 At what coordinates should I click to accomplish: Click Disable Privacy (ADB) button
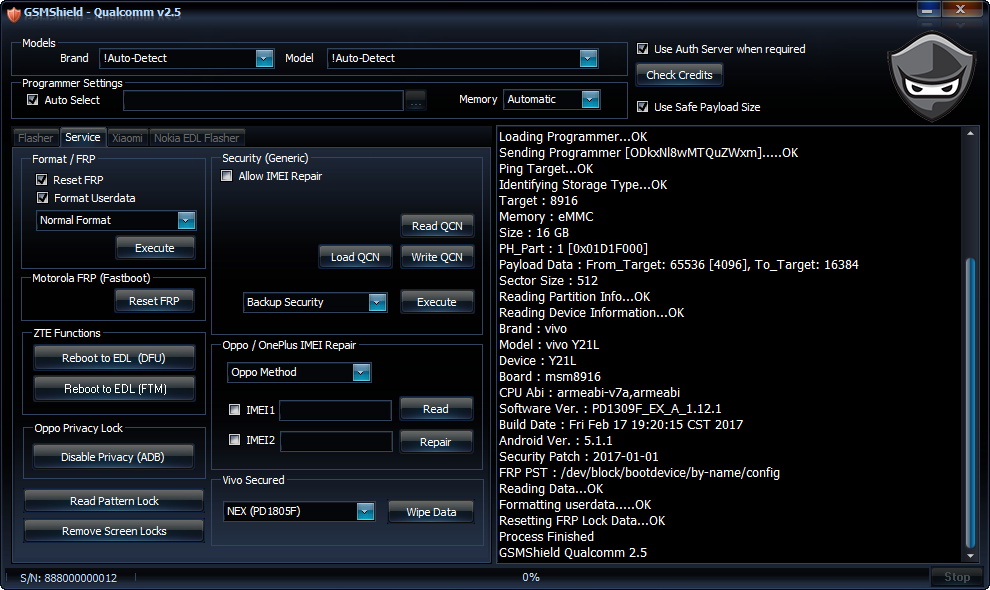click(x=113, y=457)
